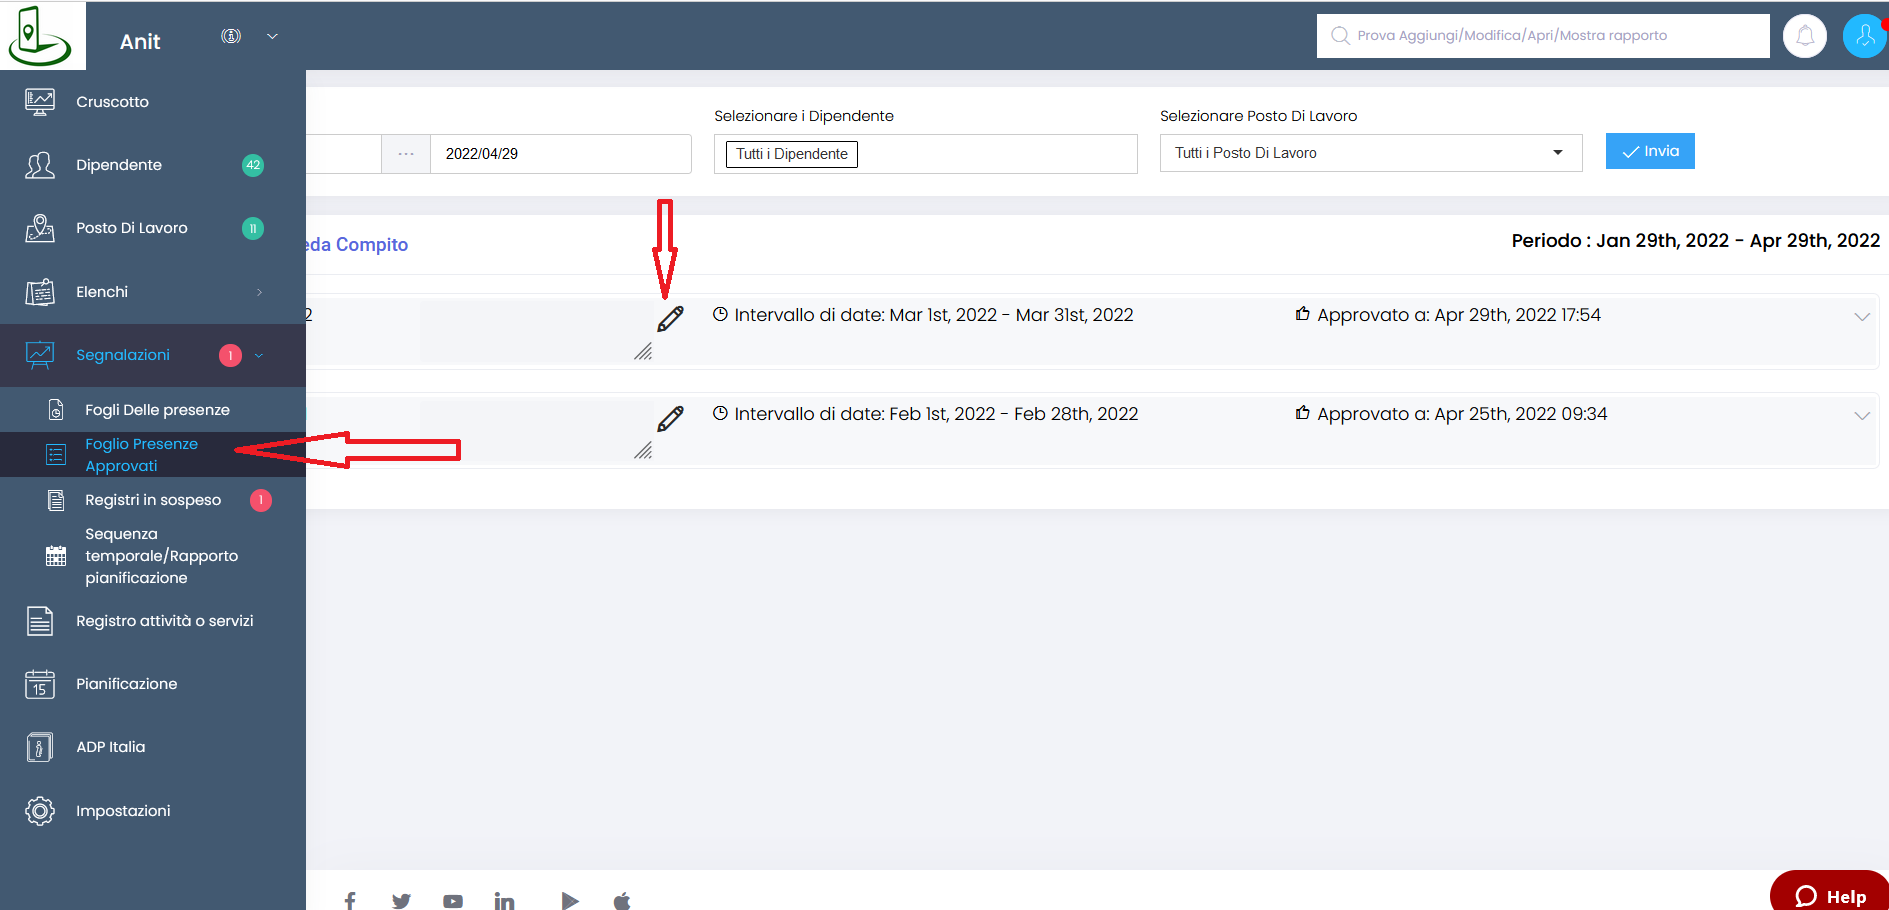Image resolution: width=1889 pixels, height=910 pixels.
Task: Open the user profile avatar
Action: coord(1865,36)
